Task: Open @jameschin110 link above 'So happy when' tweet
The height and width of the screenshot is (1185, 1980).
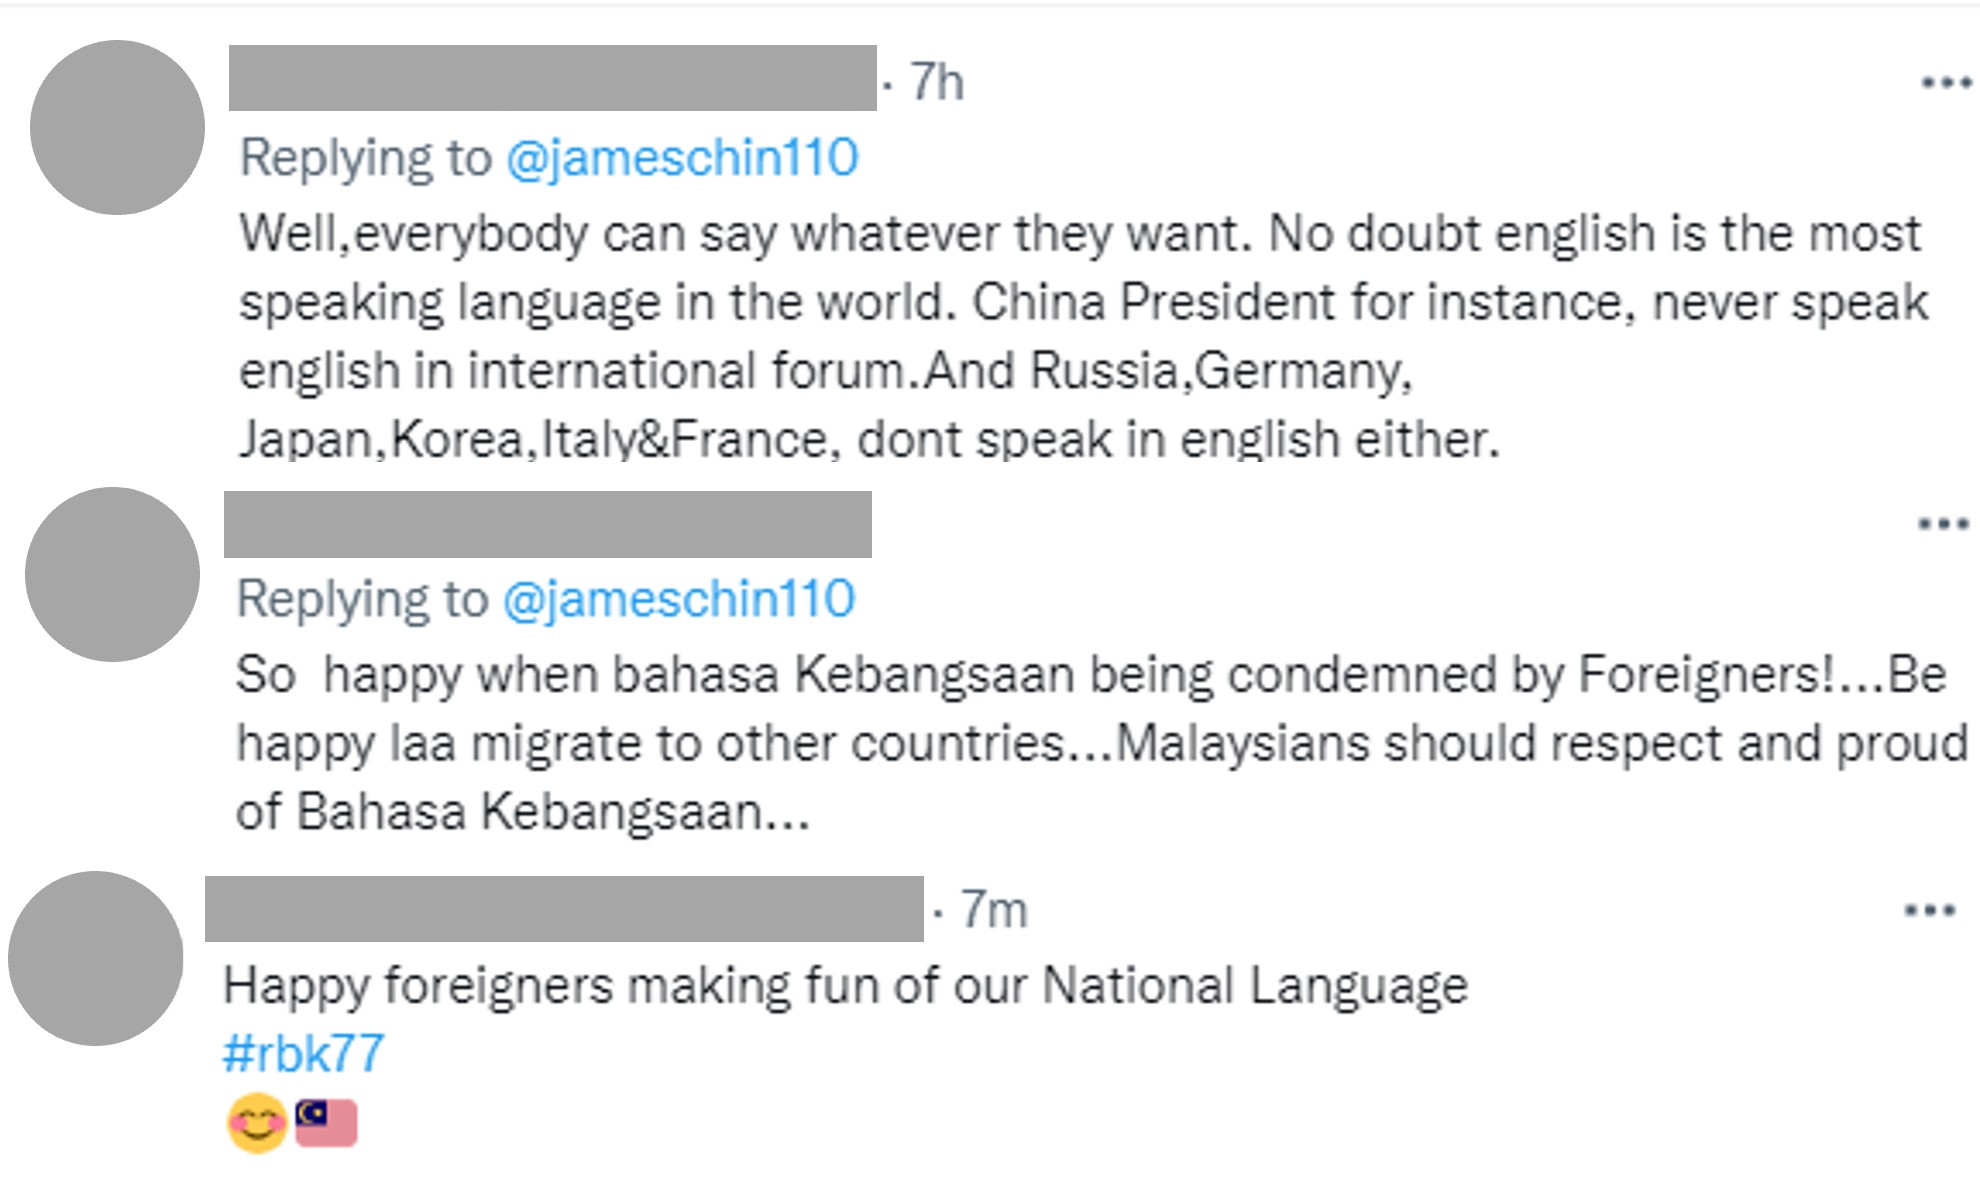Action: (678, 599)
